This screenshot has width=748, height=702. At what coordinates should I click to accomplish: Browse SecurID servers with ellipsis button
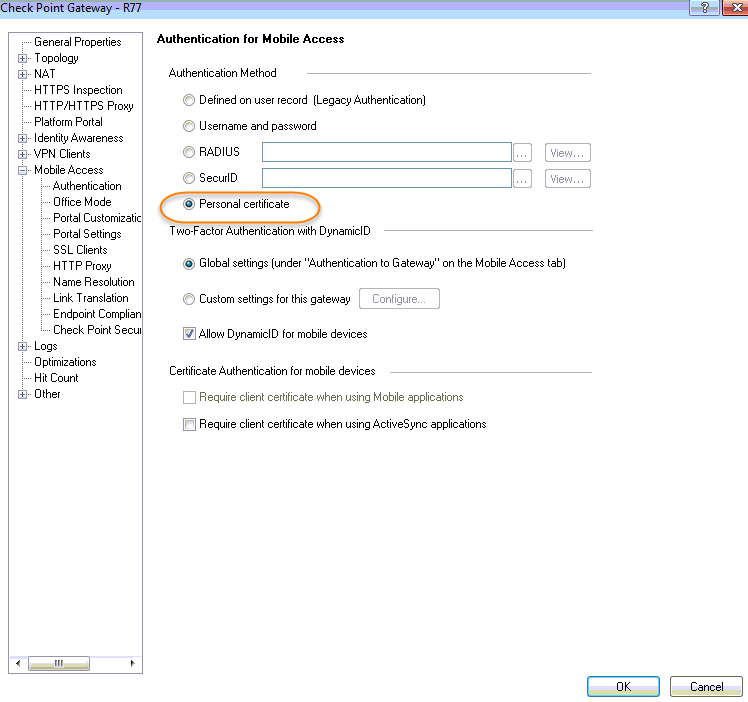522,179
